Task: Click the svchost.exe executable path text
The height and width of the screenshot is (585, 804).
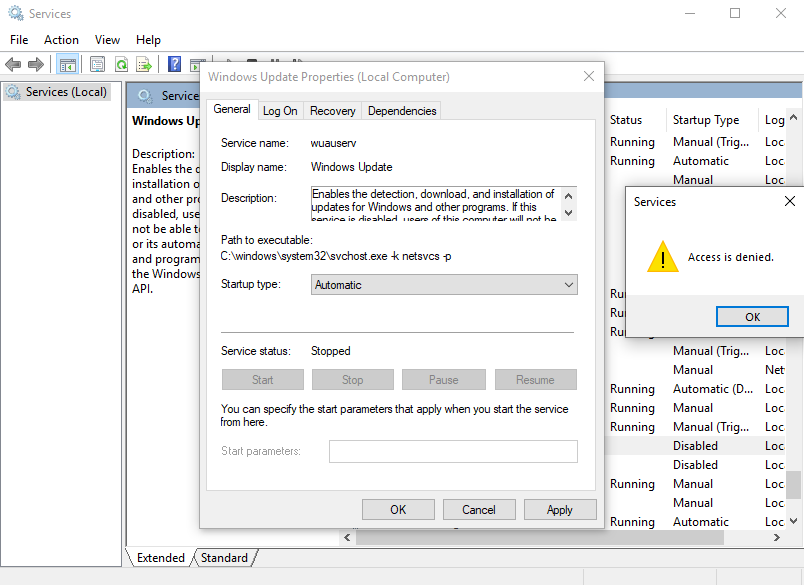Action: point(336,256)
